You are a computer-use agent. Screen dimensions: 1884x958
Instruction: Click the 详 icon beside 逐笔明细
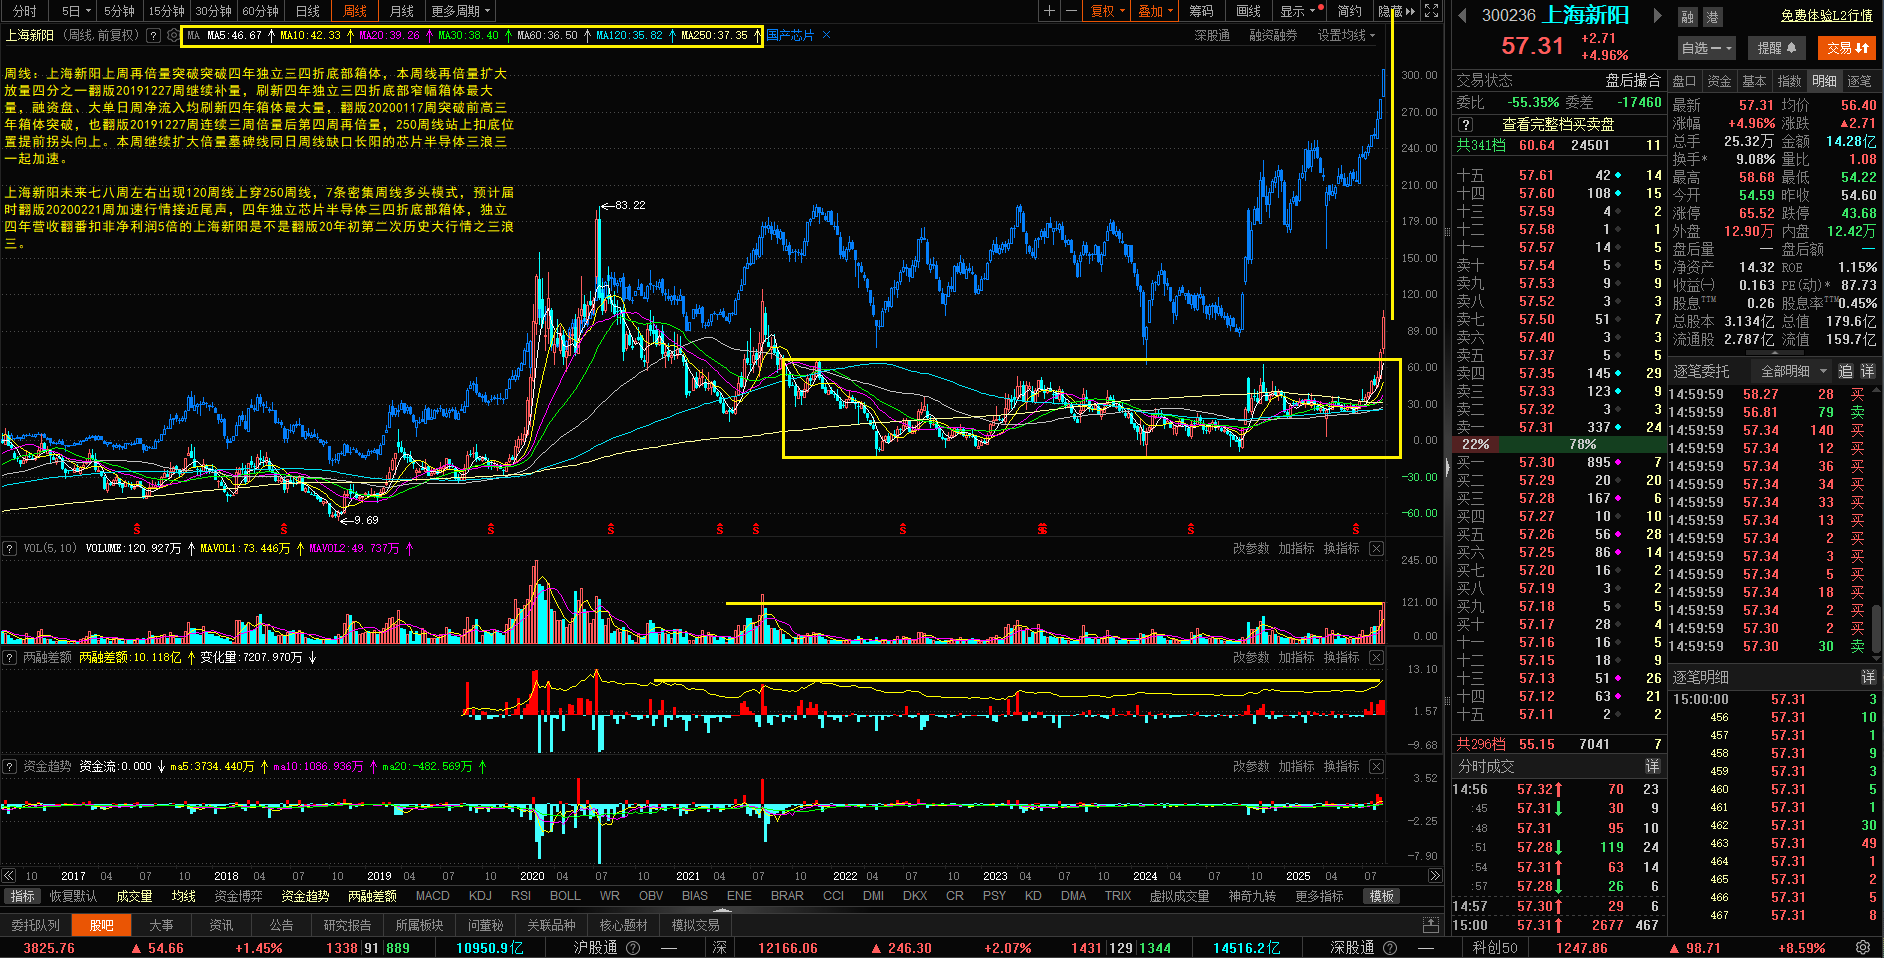coord(1867,677)
